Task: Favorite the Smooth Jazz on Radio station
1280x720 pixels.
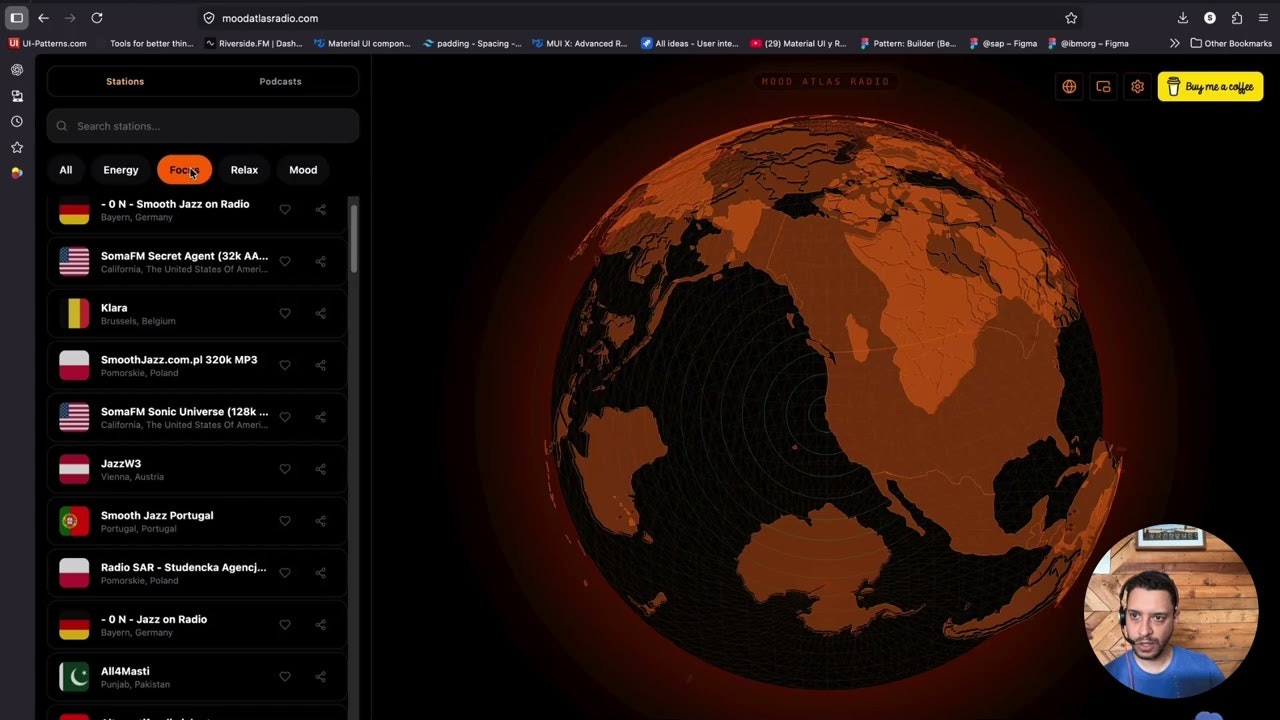Action: point(285,210)
